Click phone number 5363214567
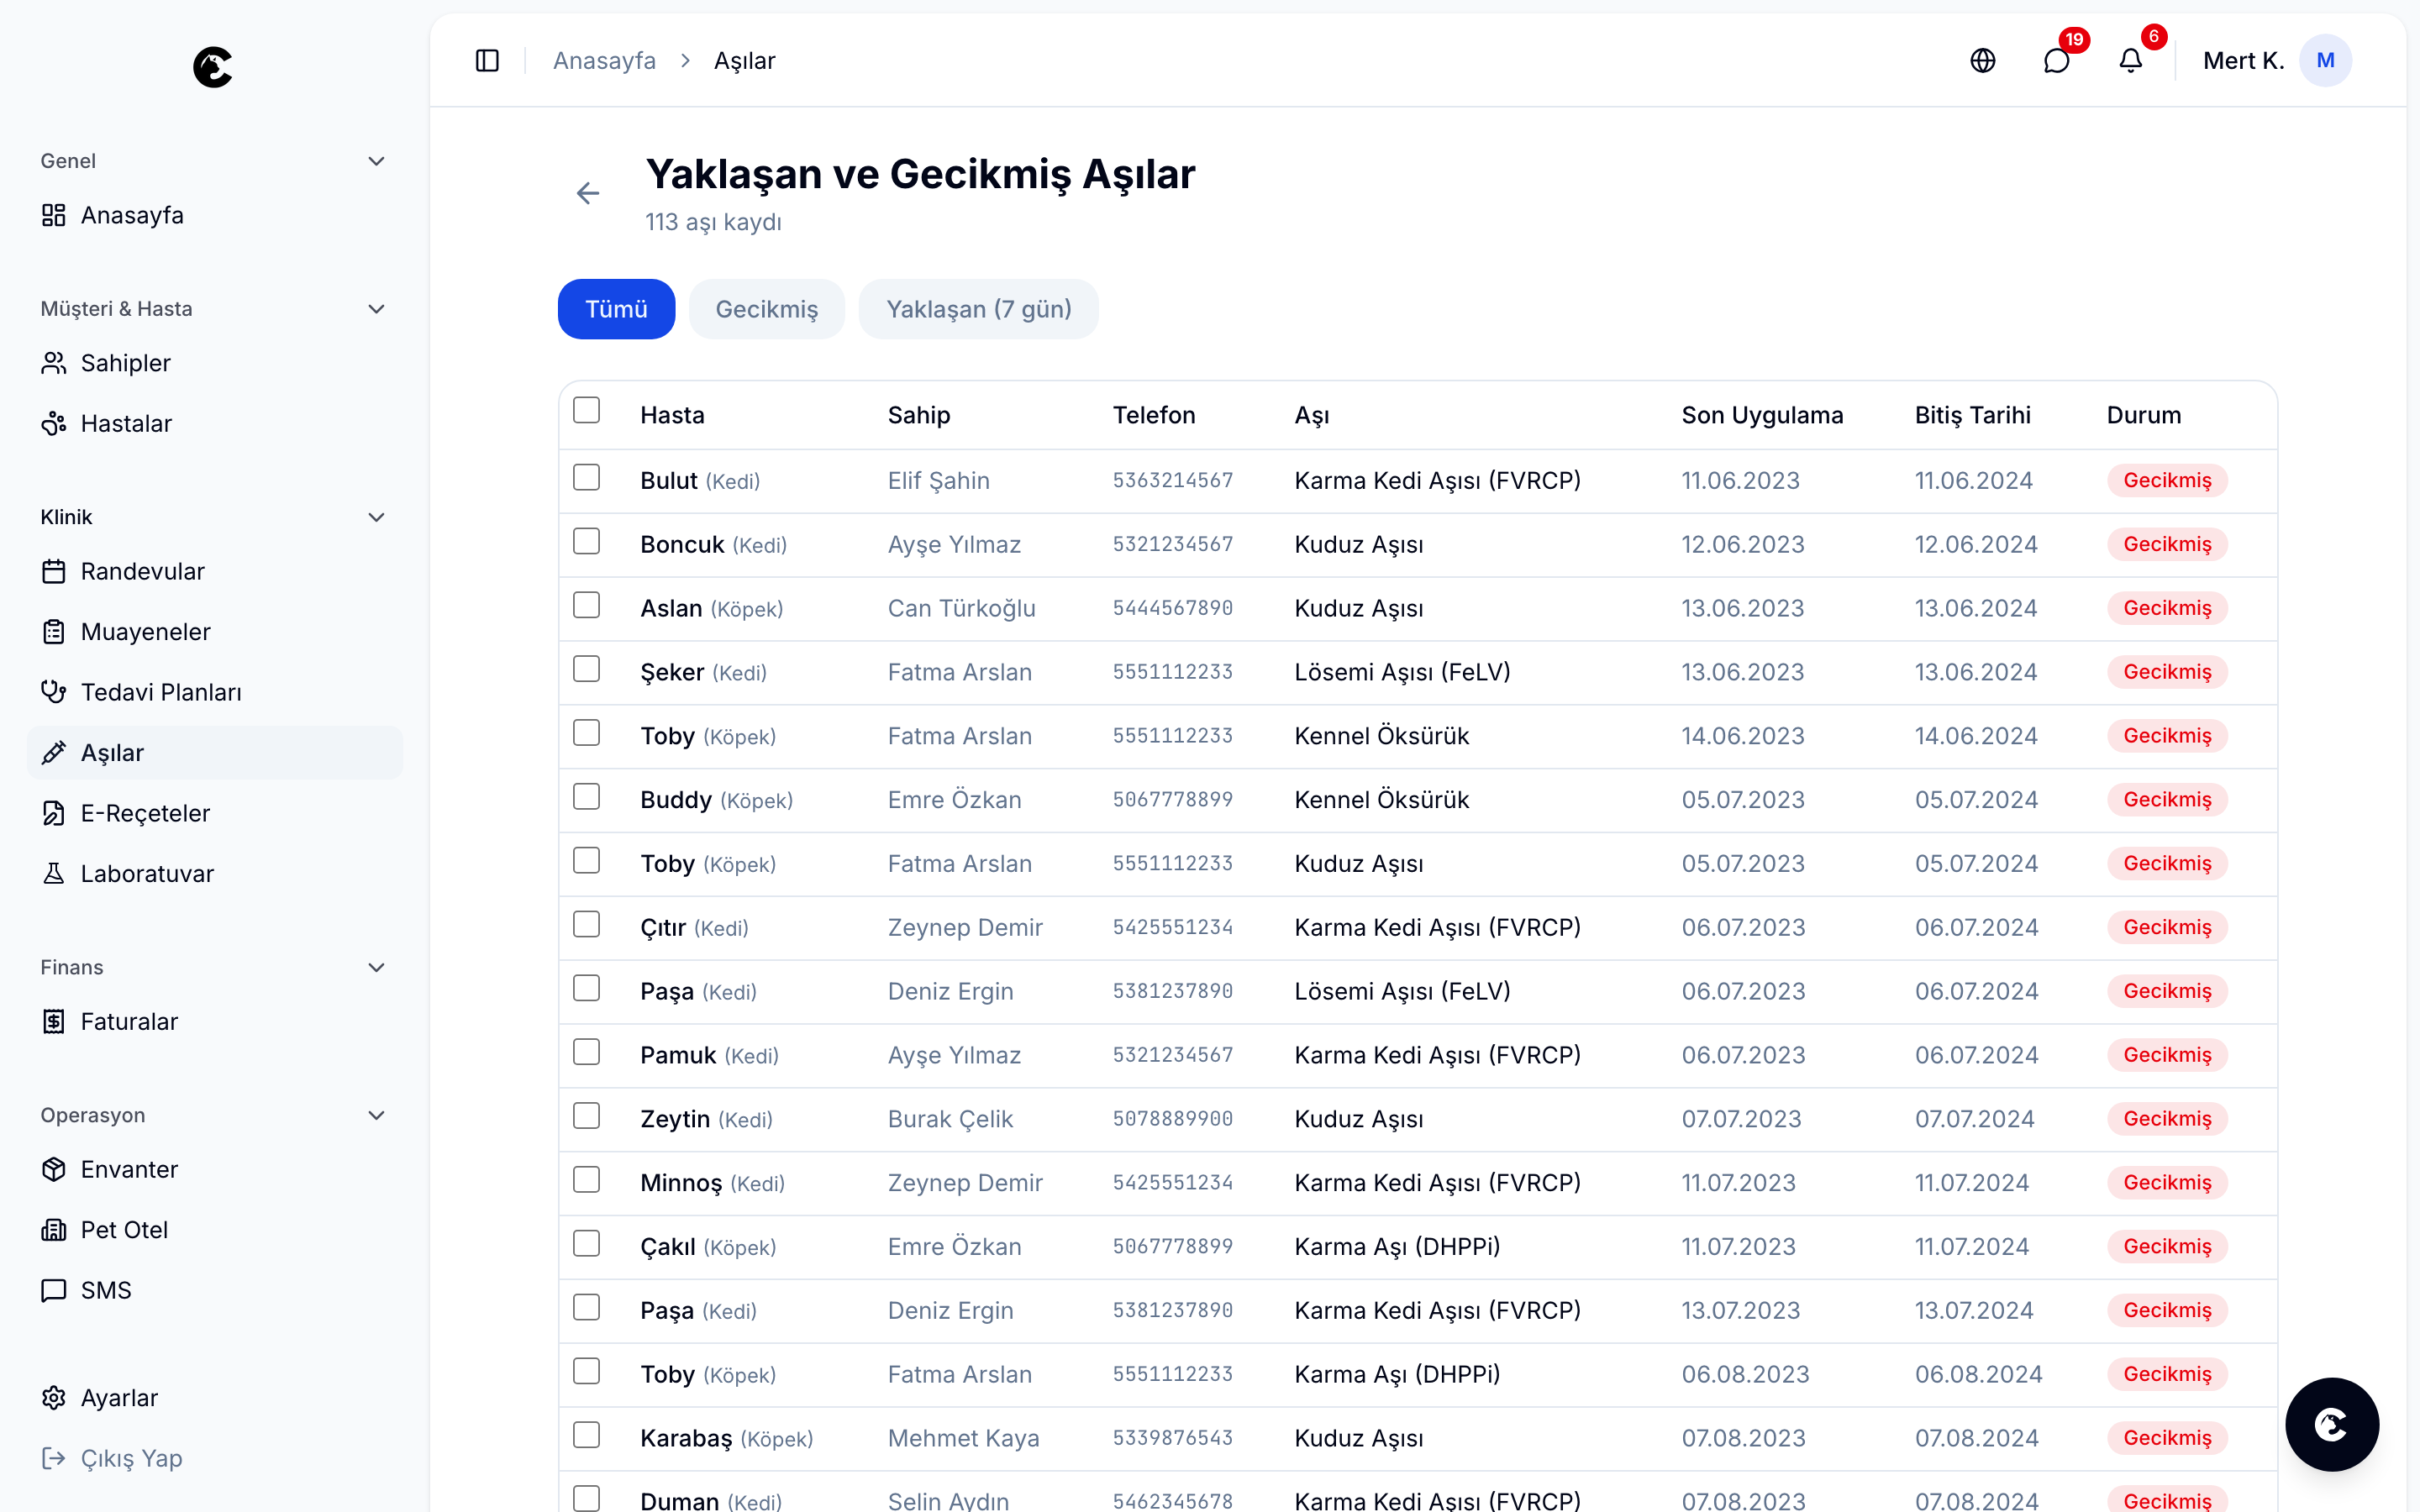 [x=1173, y=481]
